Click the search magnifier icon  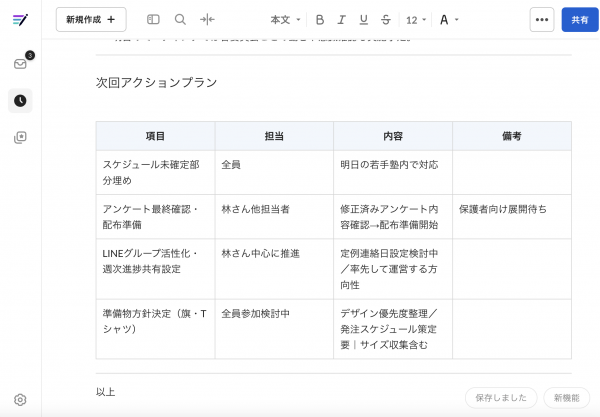[x=180, y=19]
